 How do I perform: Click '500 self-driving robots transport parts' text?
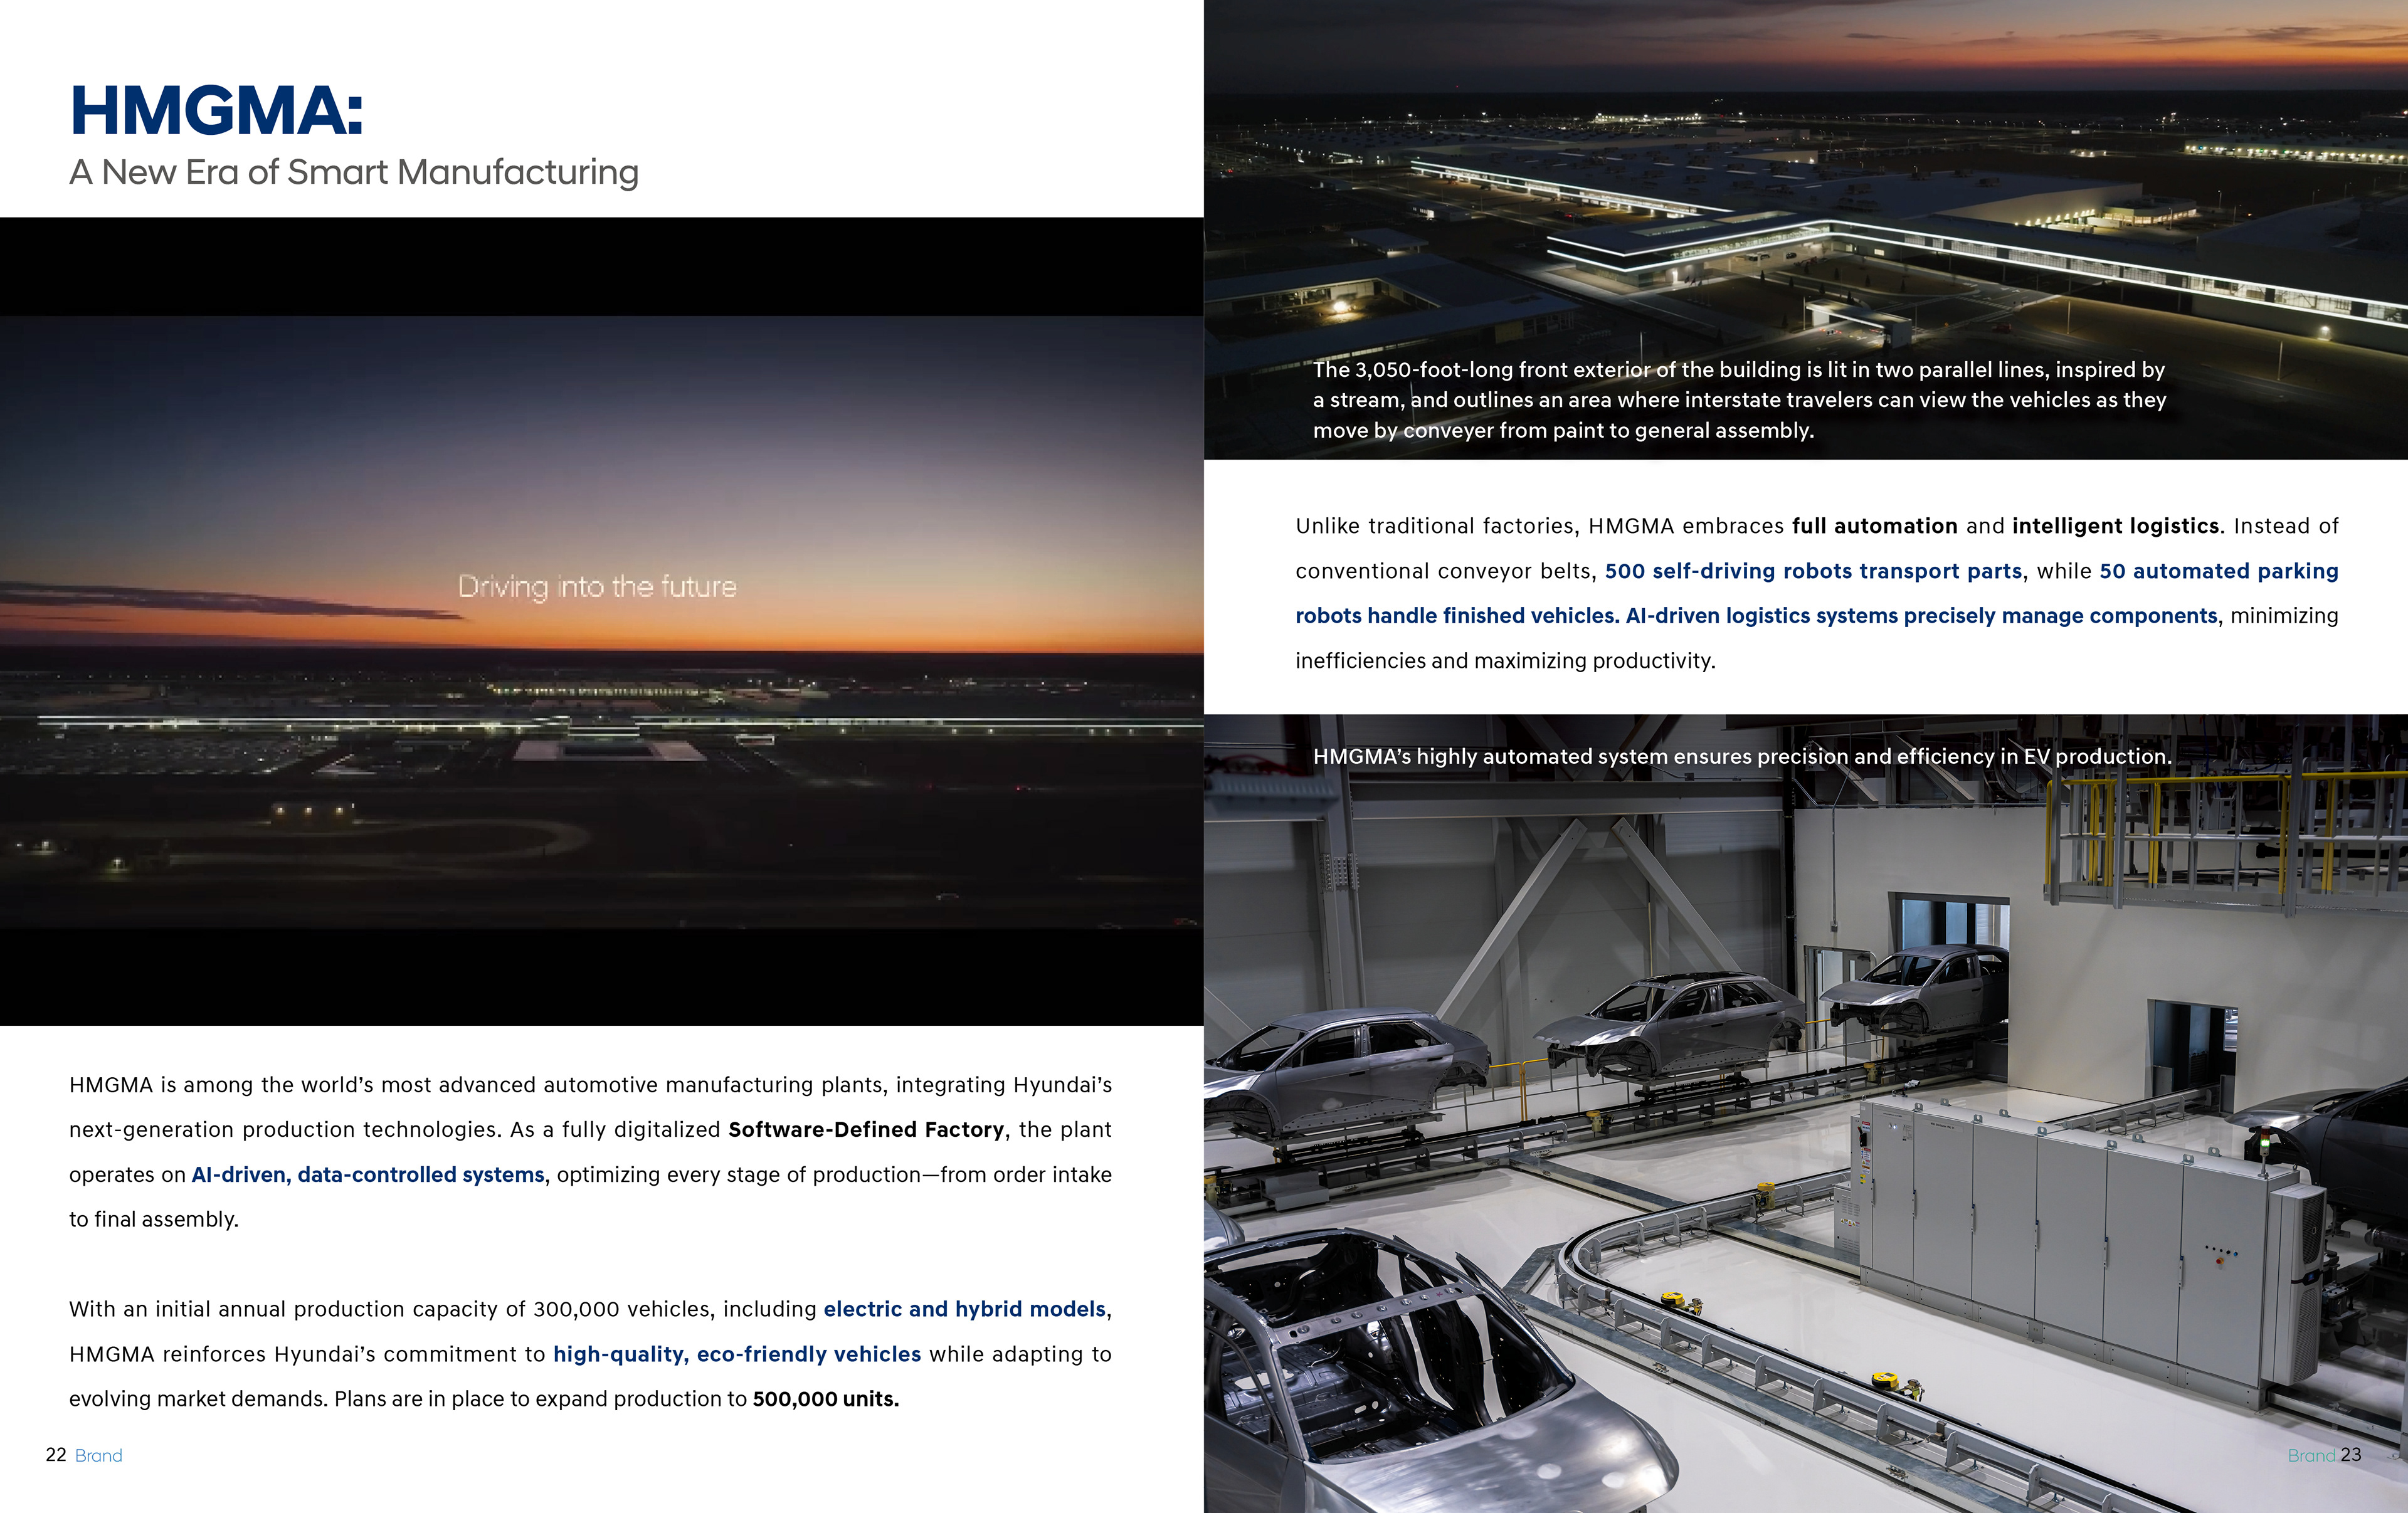click(x=1813, y=571)
